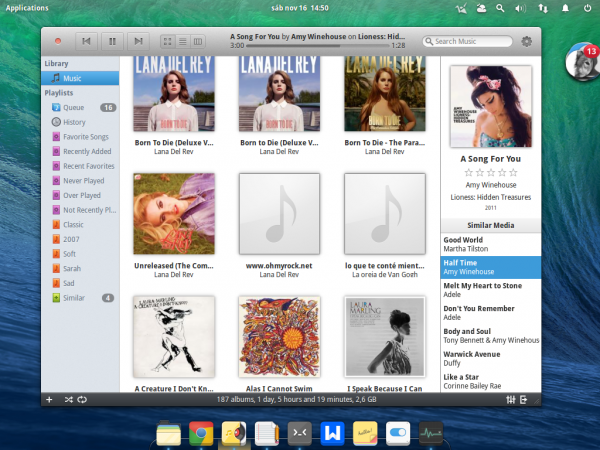Screen dimensions: 600x450
Task: Select Body and Soul in Similar Media
Action: click(491, 336)
